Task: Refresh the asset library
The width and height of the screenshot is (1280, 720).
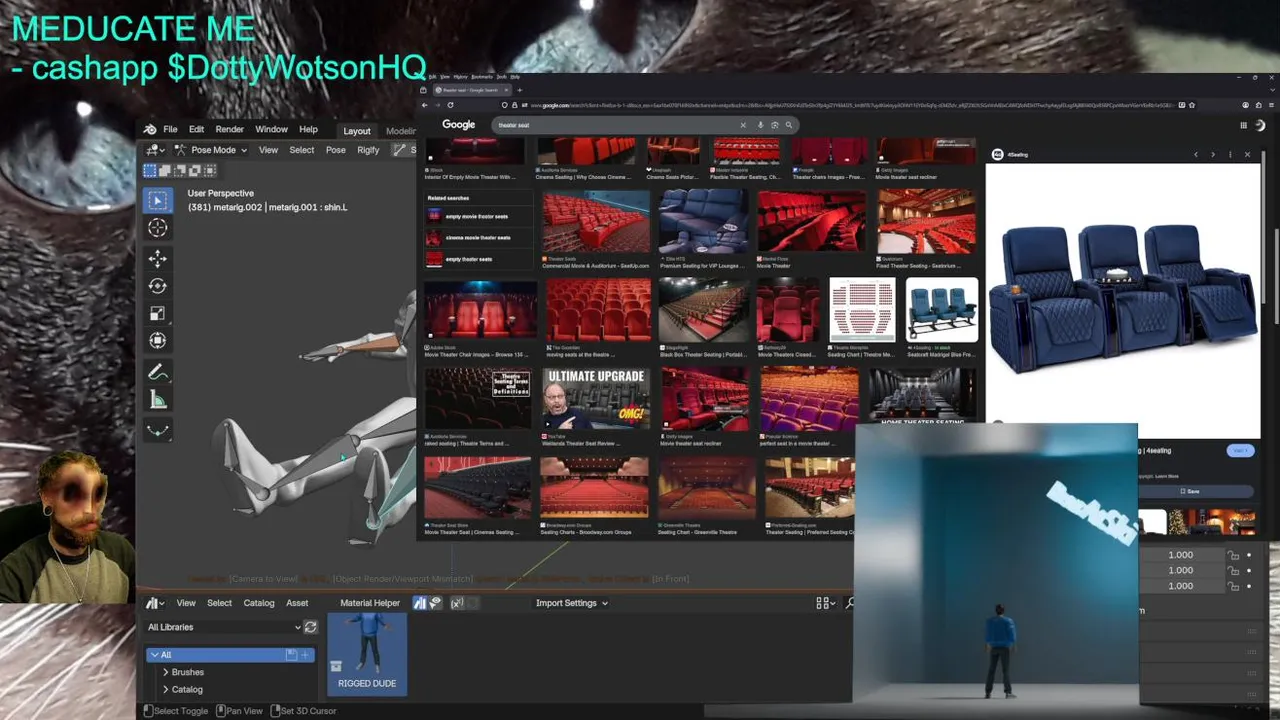Action: [311, 627]
